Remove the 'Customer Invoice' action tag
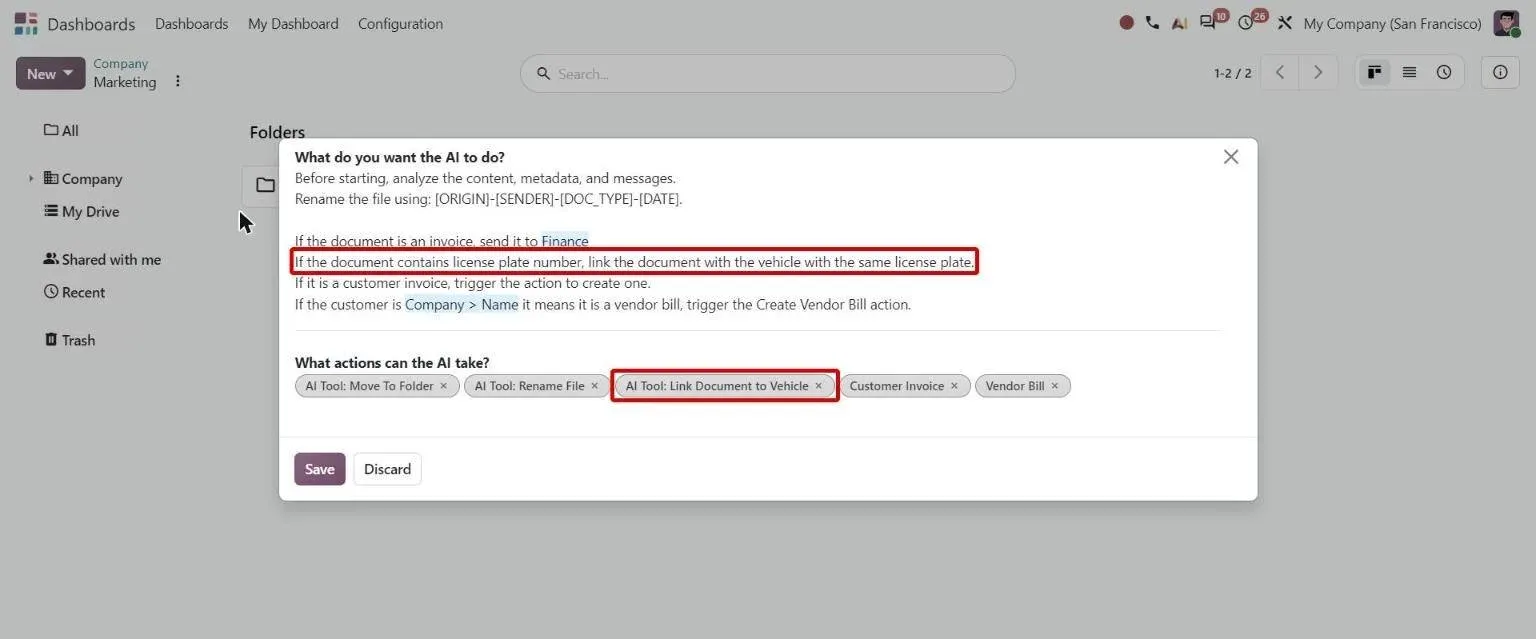The image size is (1536, 639). point(954,386)
